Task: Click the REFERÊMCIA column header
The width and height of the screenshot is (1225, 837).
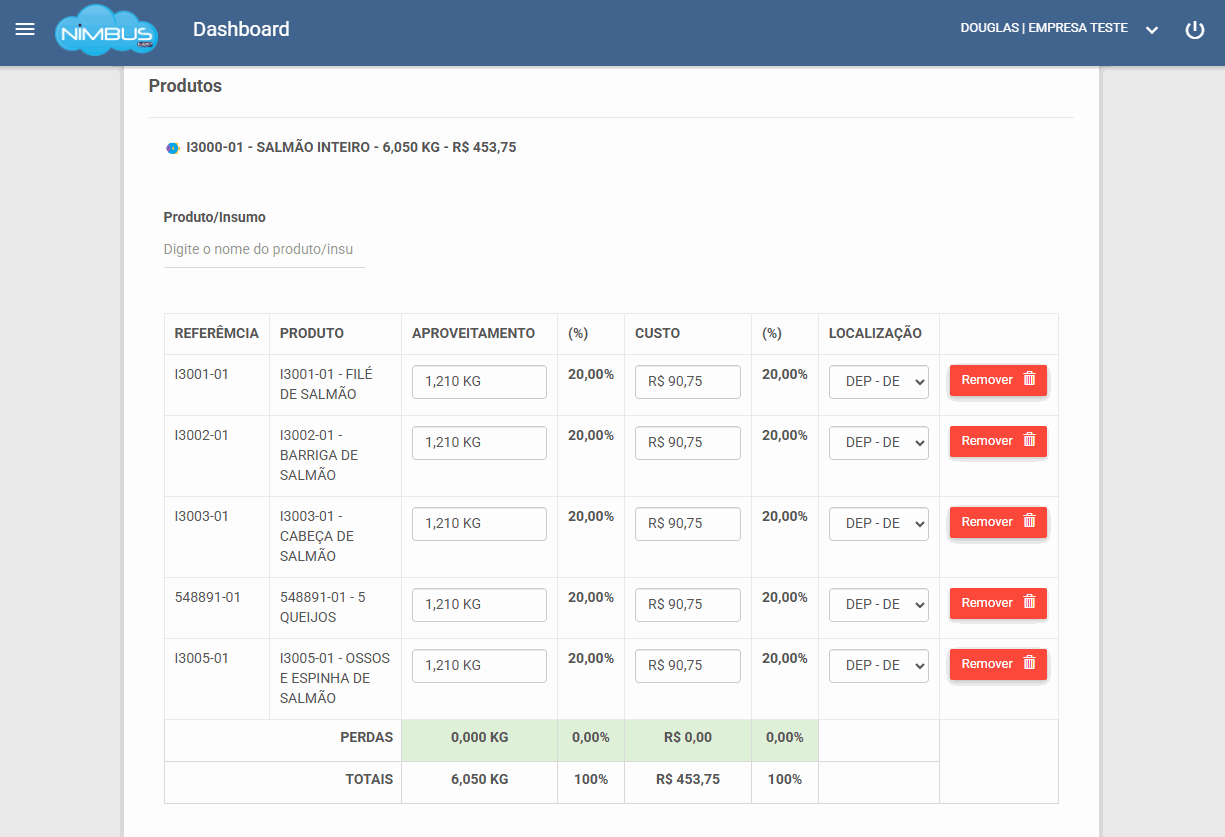Action: pyautogui.click(x=216, y=333)
